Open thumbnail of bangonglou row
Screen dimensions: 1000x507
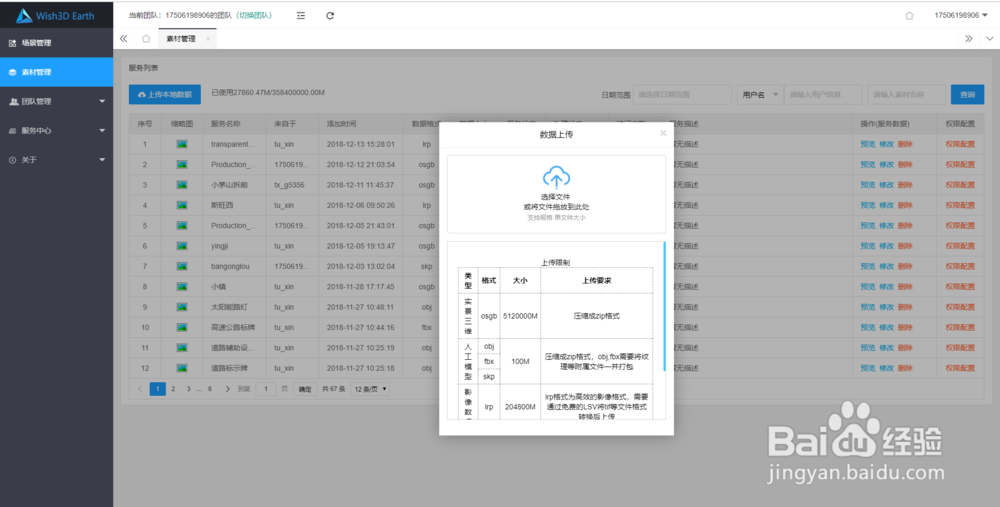click(182, 267)
